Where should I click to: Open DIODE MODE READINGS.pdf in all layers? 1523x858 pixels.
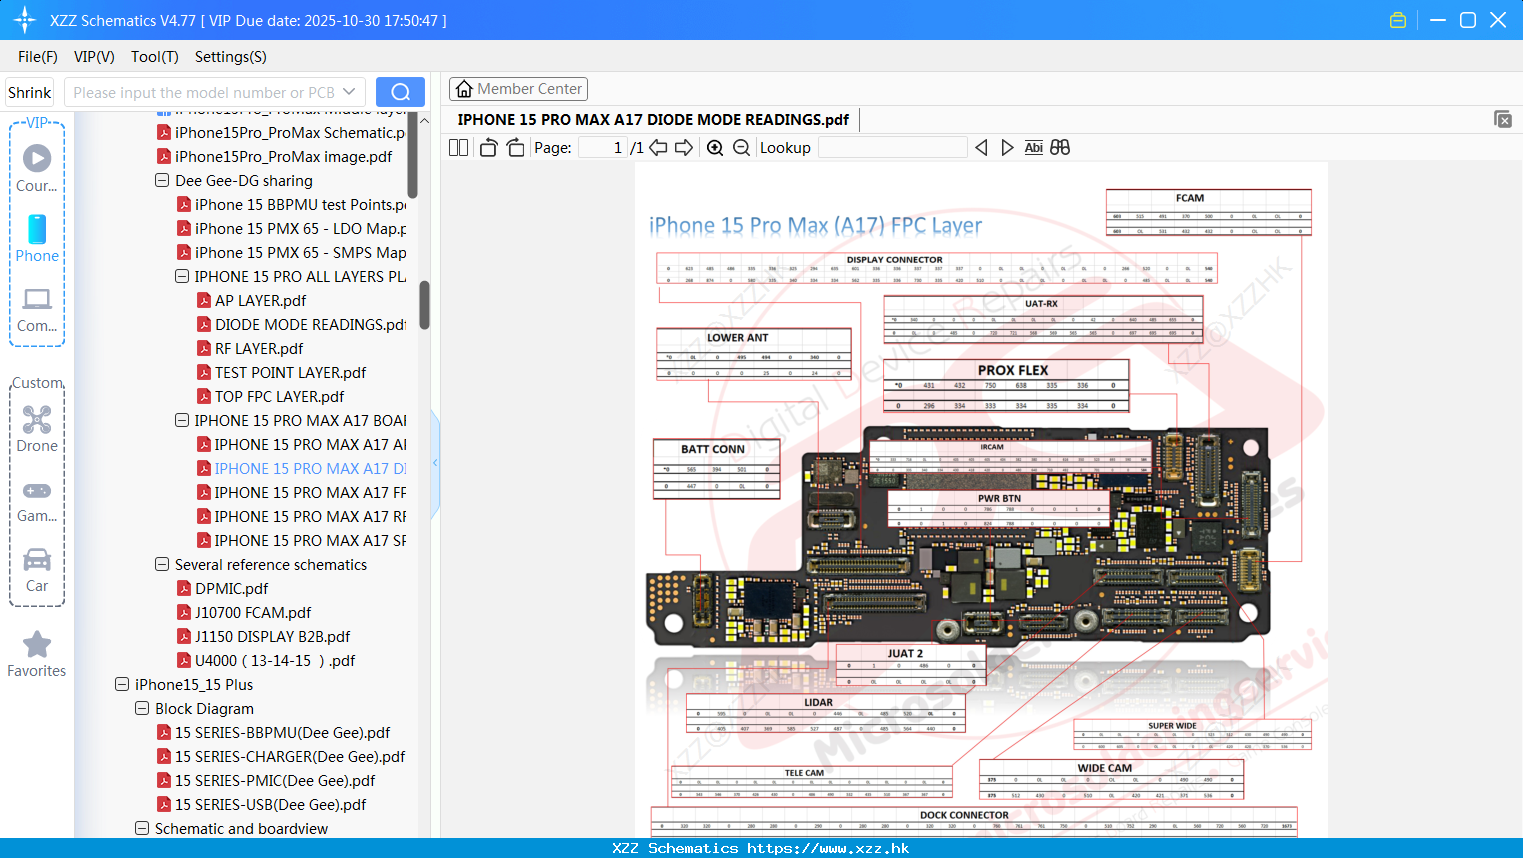(x=310, y=324)
